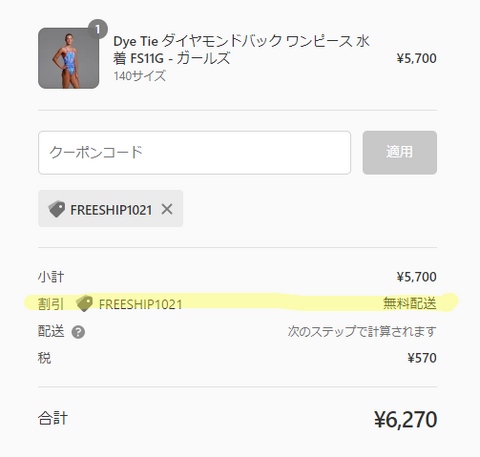Click the FREESHIP1021 coupon chip label
This screenshot has height=457, width=480.
111,210
